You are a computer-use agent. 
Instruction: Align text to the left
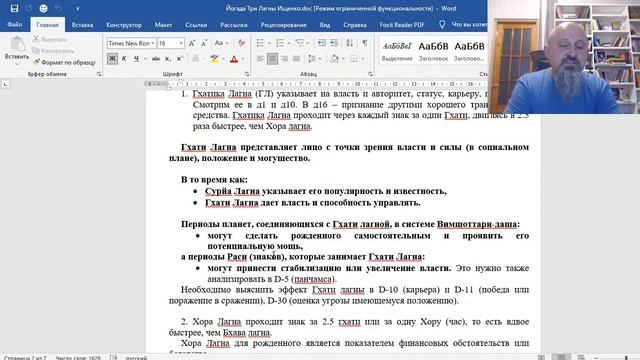tap(260, 59)
